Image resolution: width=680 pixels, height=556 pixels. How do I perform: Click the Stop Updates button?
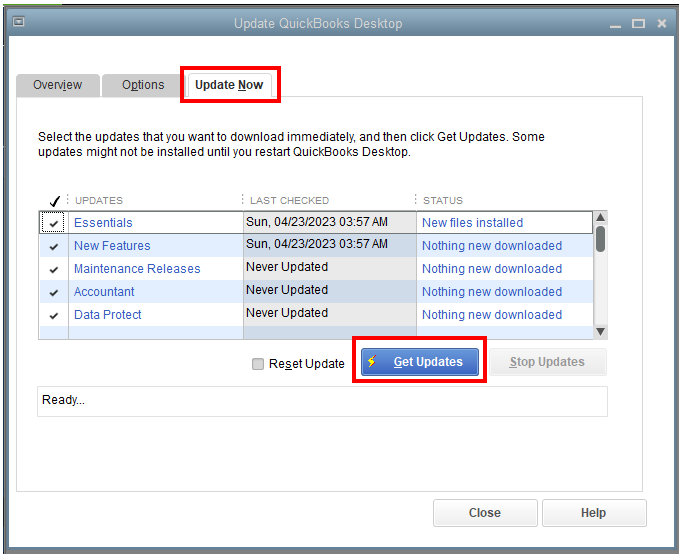[x=547, y=362]
